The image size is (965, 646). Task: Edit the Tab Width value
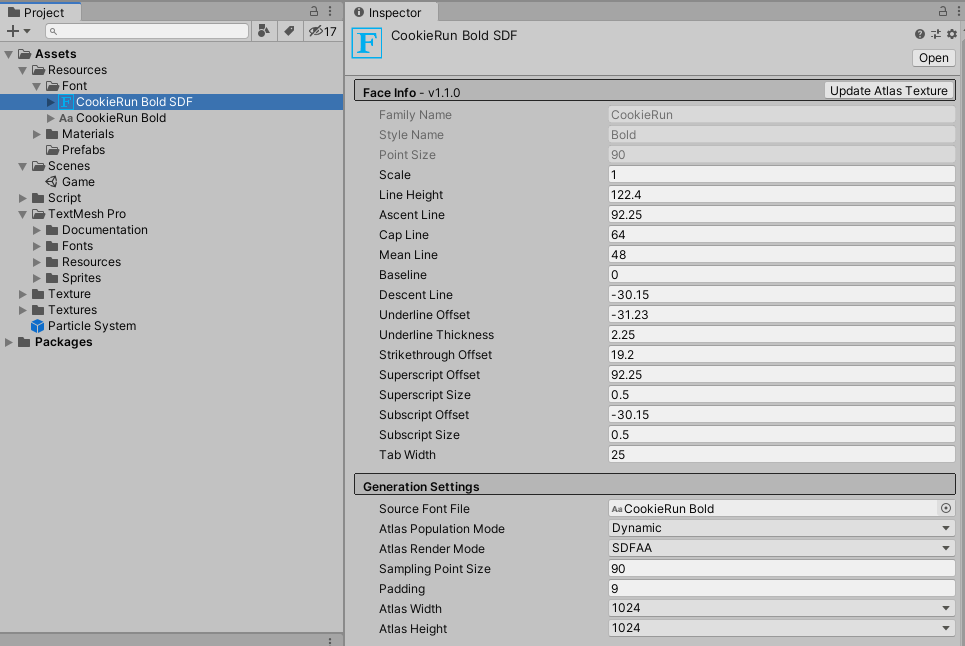point(782,455)
